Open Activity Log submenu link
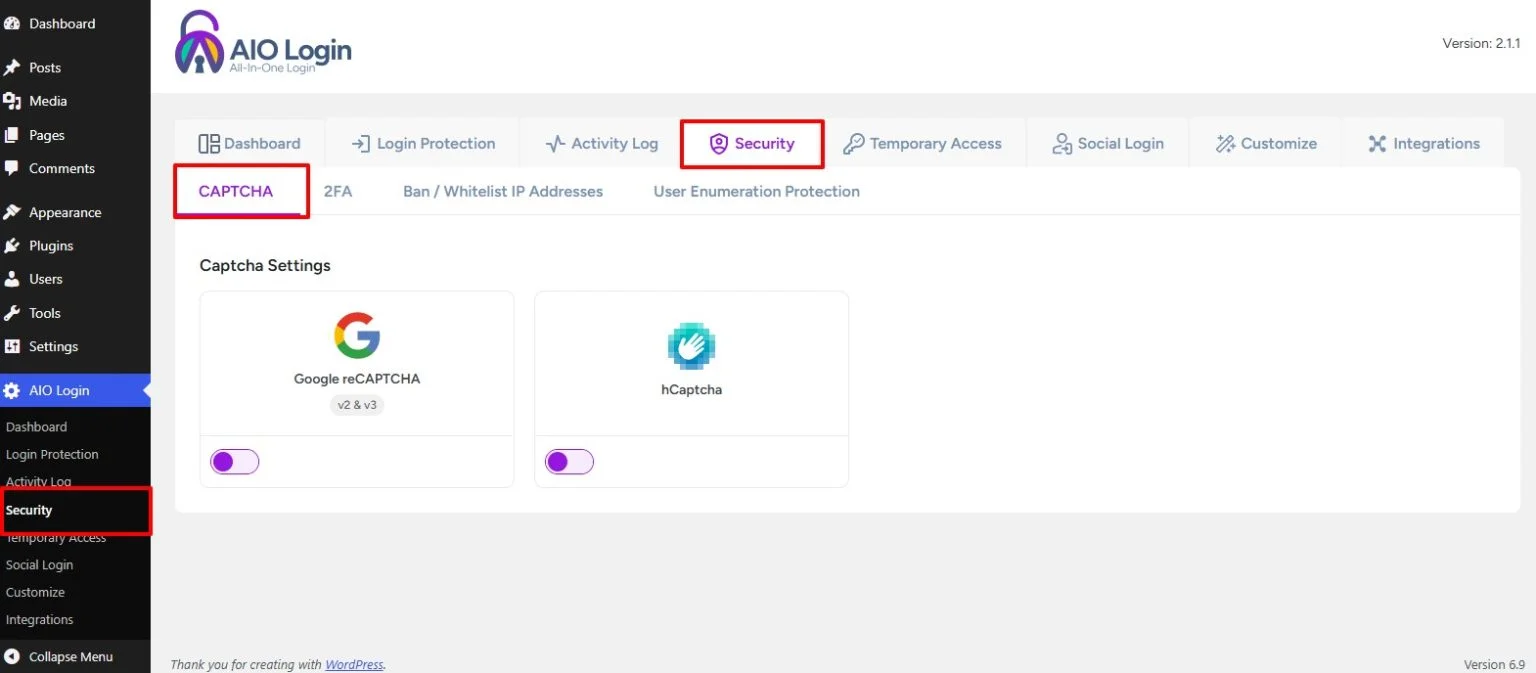 coord(38,482)
